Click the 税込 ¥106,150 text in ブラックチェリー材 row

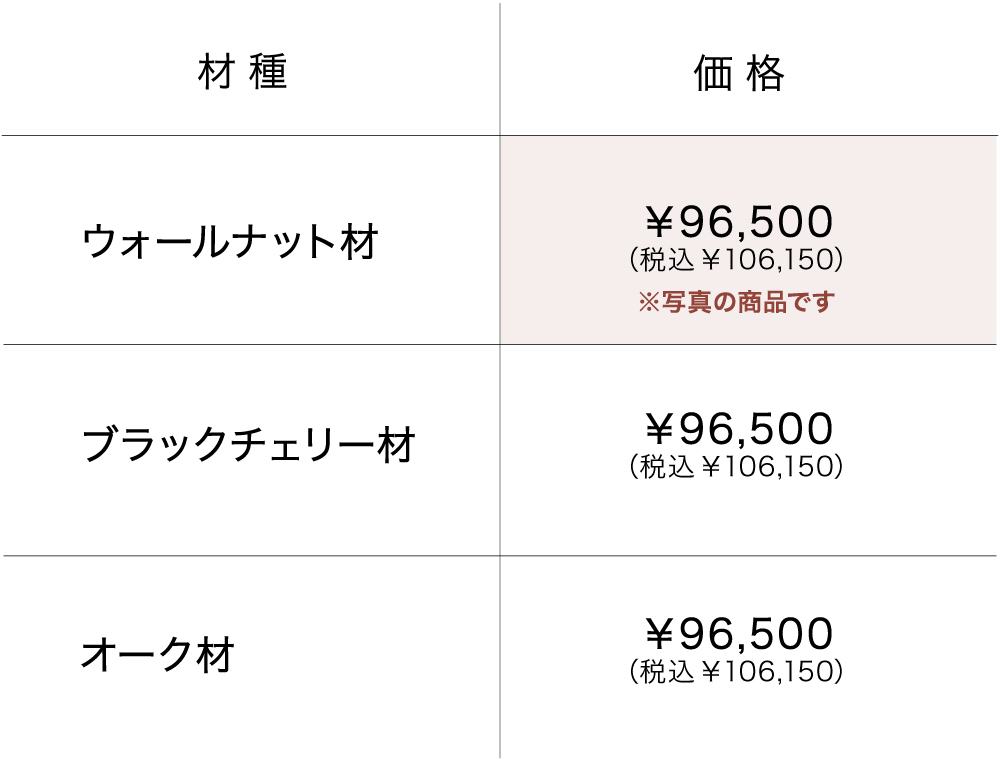[737, 466]
